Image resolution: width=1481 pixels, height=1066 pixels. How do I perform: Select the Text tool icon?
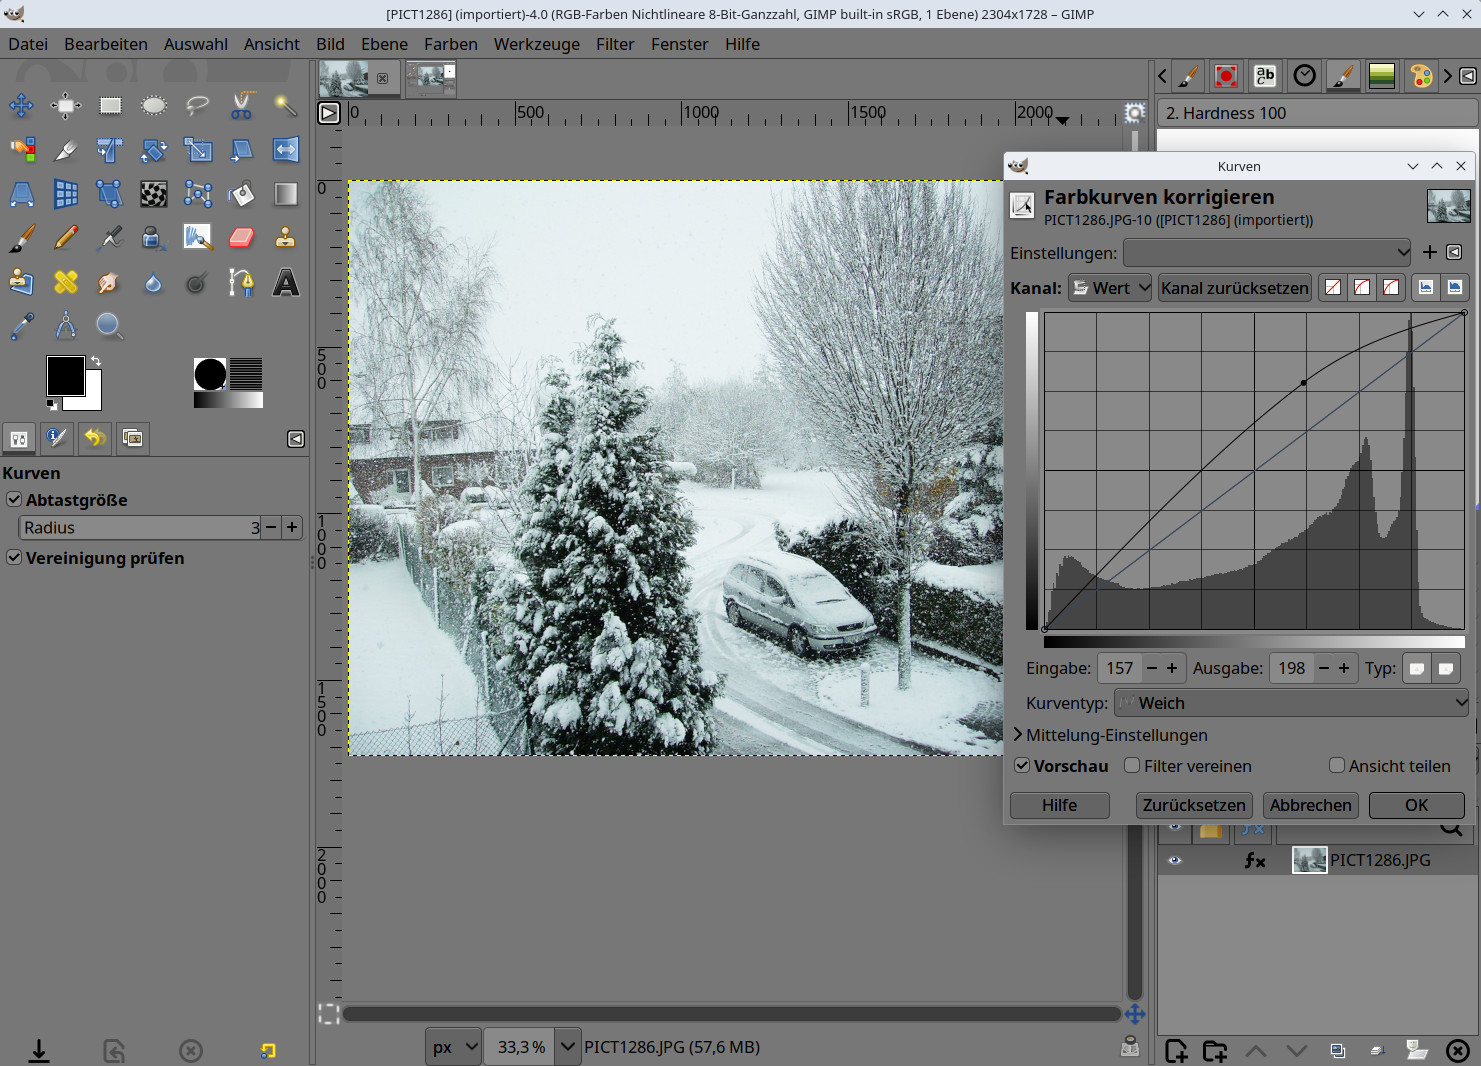pyautogui.click(x=286, y=283)
